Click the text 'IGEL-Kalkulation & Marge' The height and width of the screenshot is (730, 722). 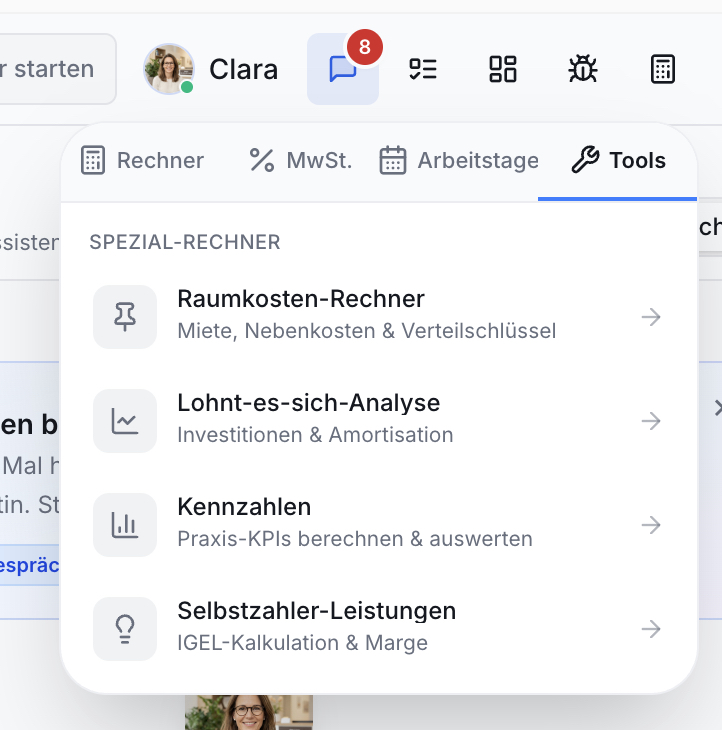[303, 643]
